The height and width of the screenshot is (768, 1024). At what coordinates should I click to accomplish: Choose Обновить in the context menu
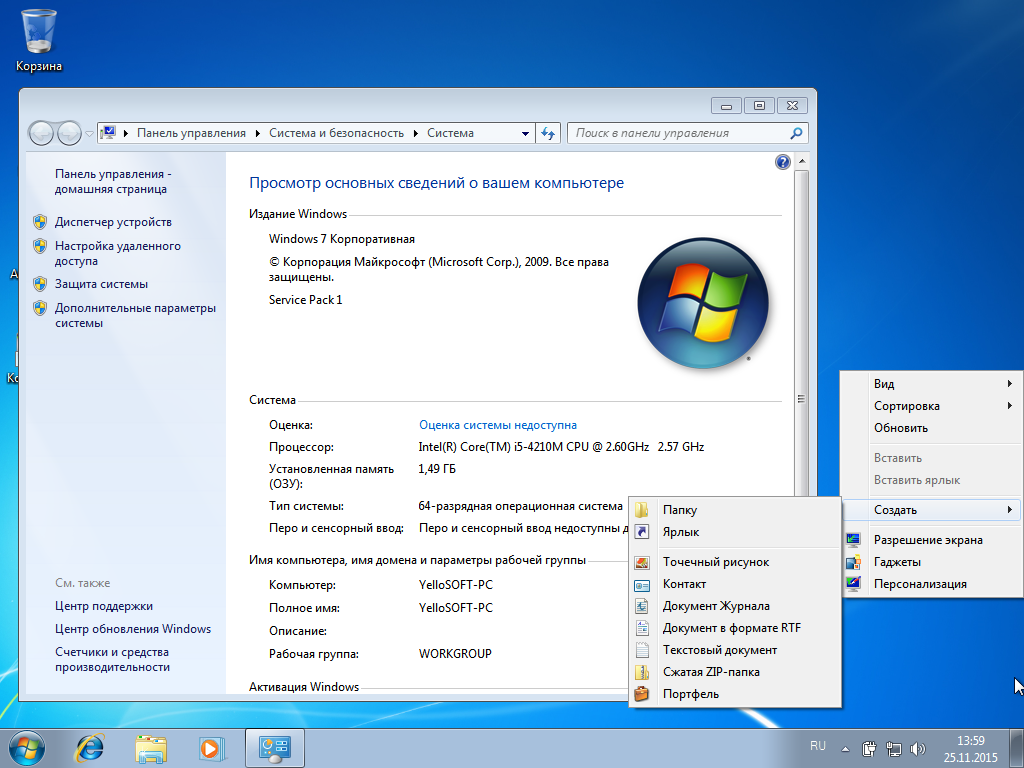click(x=932, y=428)
